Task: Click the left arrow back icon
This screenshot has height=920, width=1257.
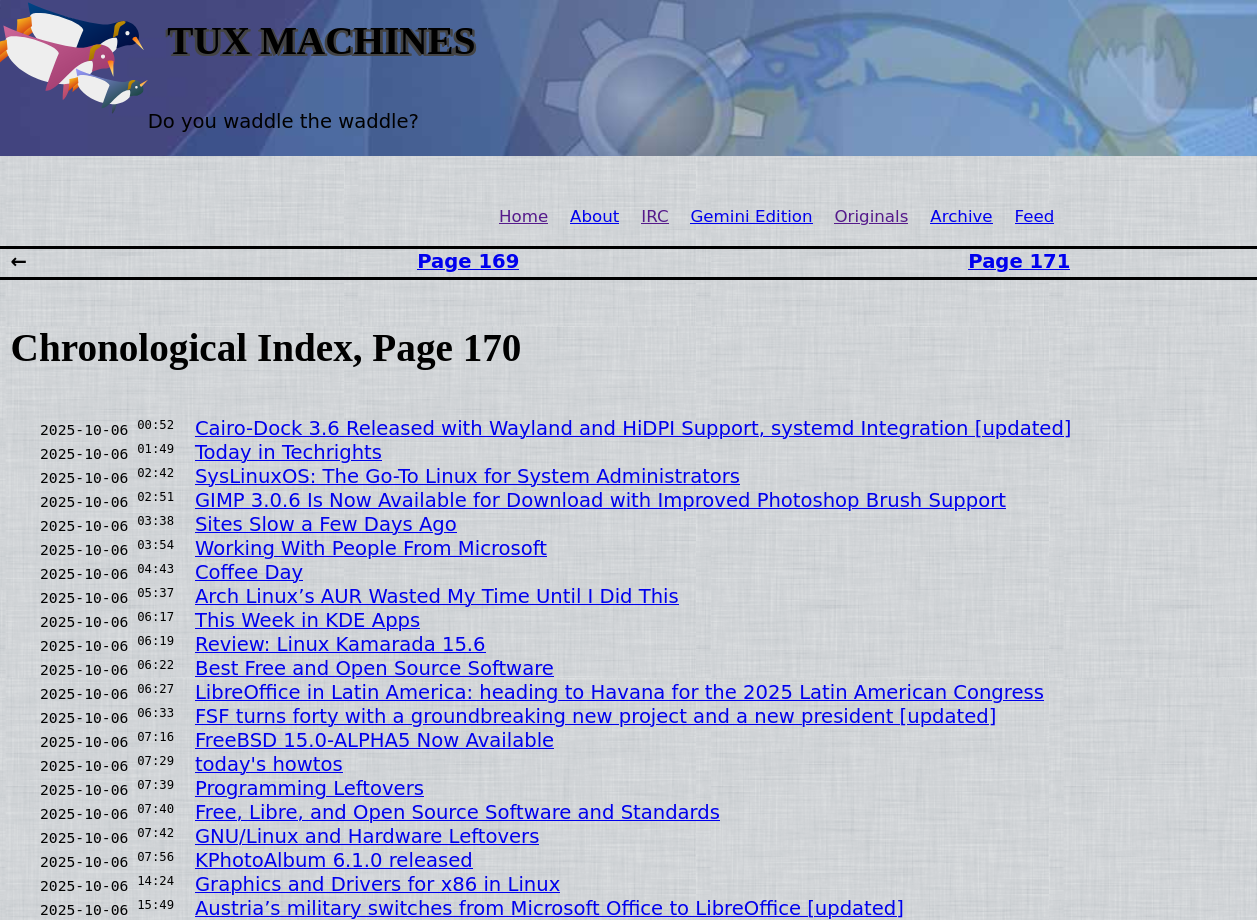Action: click(18, 262)
